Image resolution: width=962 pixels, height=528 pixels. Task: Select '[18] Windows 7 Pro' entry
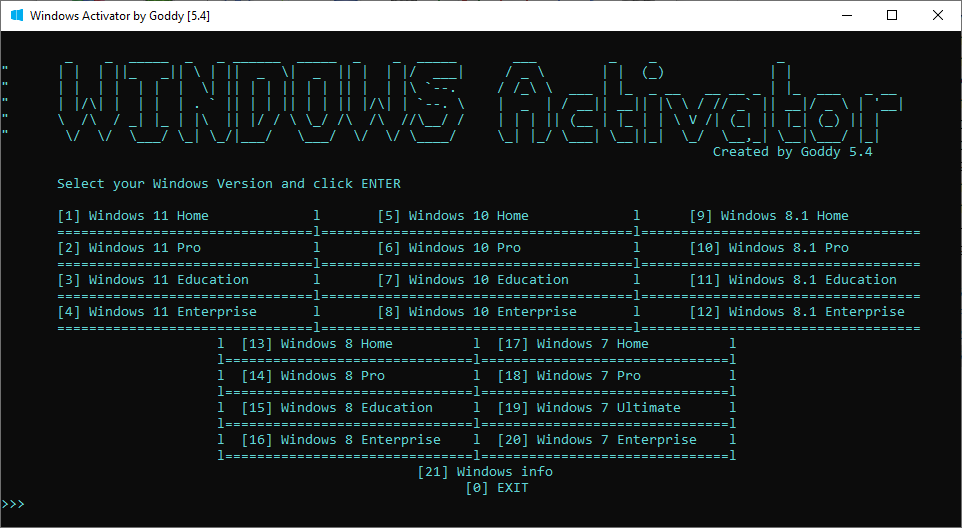click(569, 375)
